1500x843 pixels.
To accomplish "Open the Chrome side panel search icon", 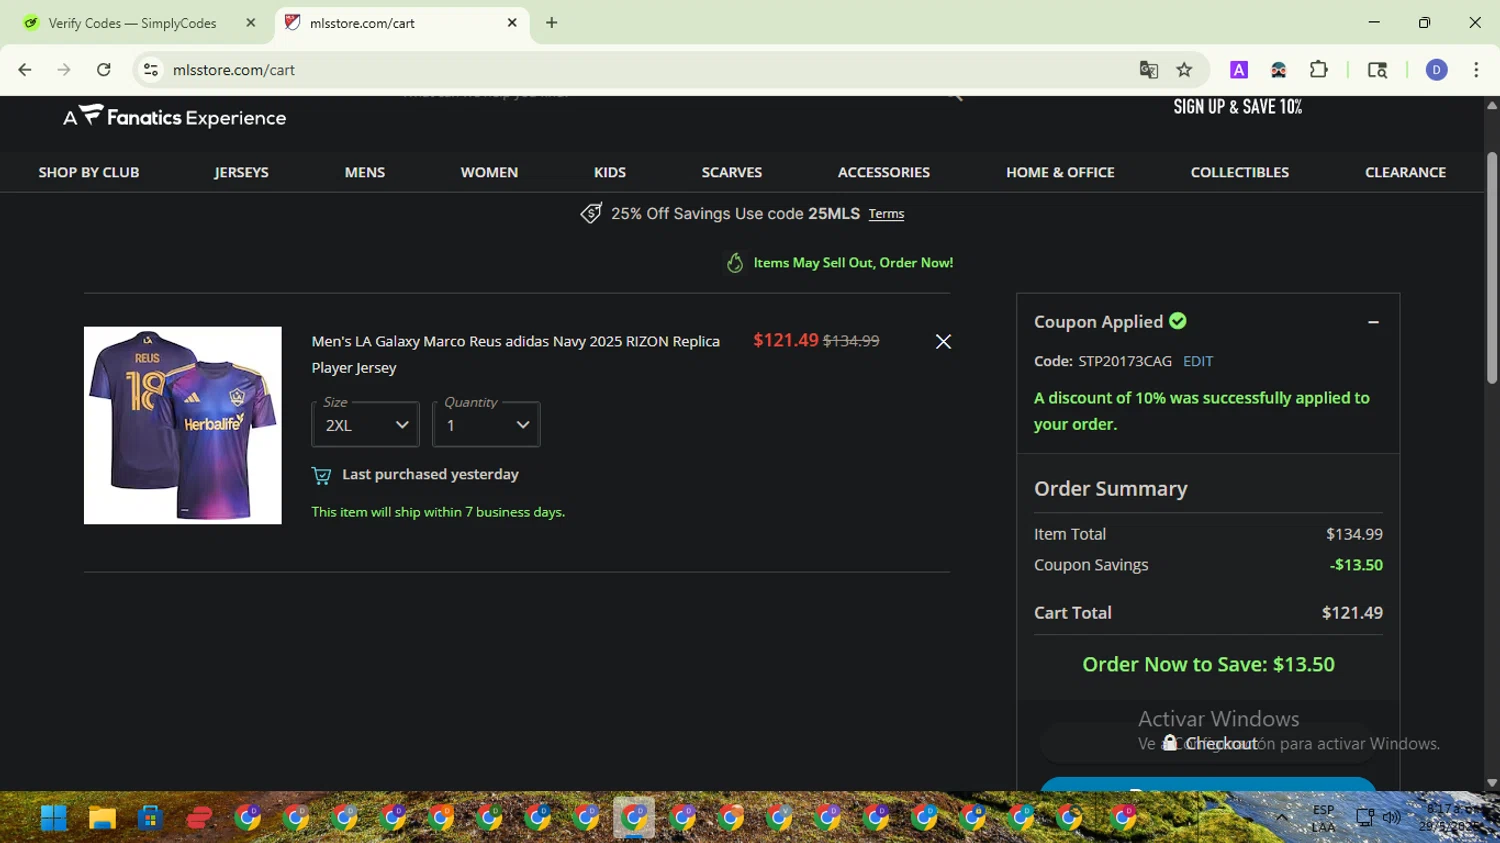I will click(x=1377, y=70).
